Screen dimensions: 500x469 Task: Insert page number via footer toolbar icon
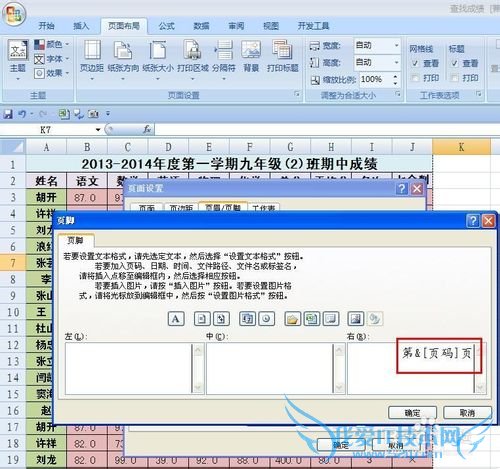click(x=202, y=319)
